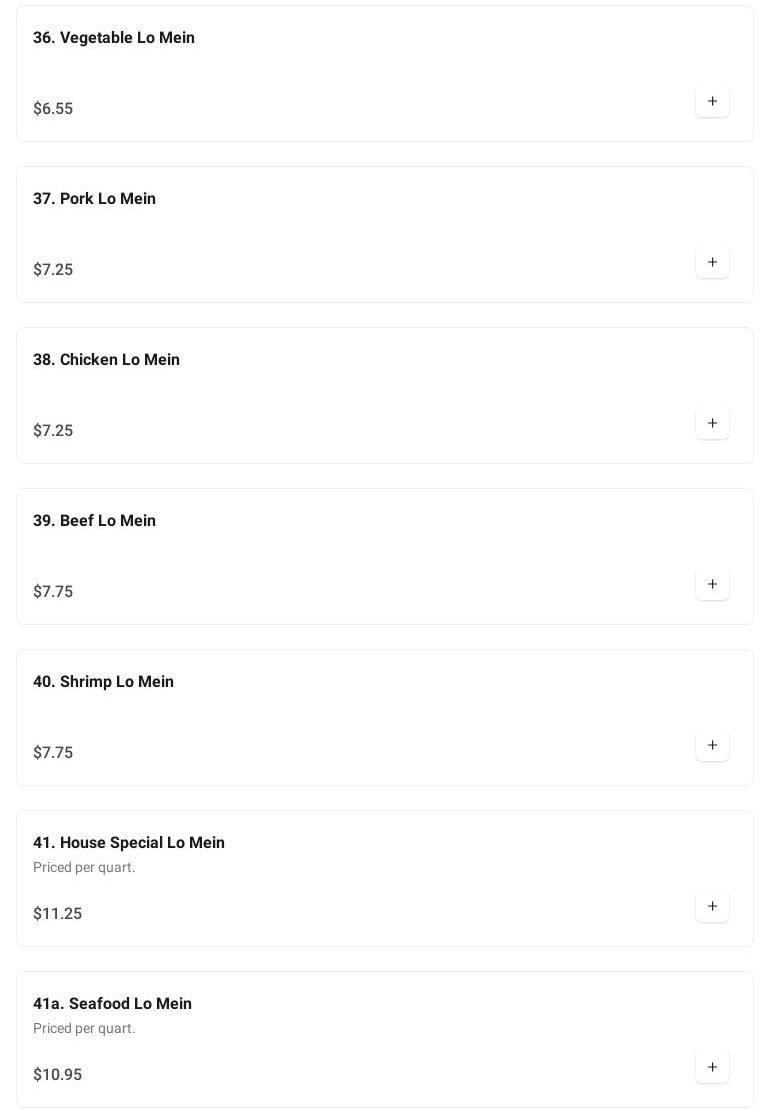Add Chicken Lo Mein with plus icon

(x=712, y=423)
